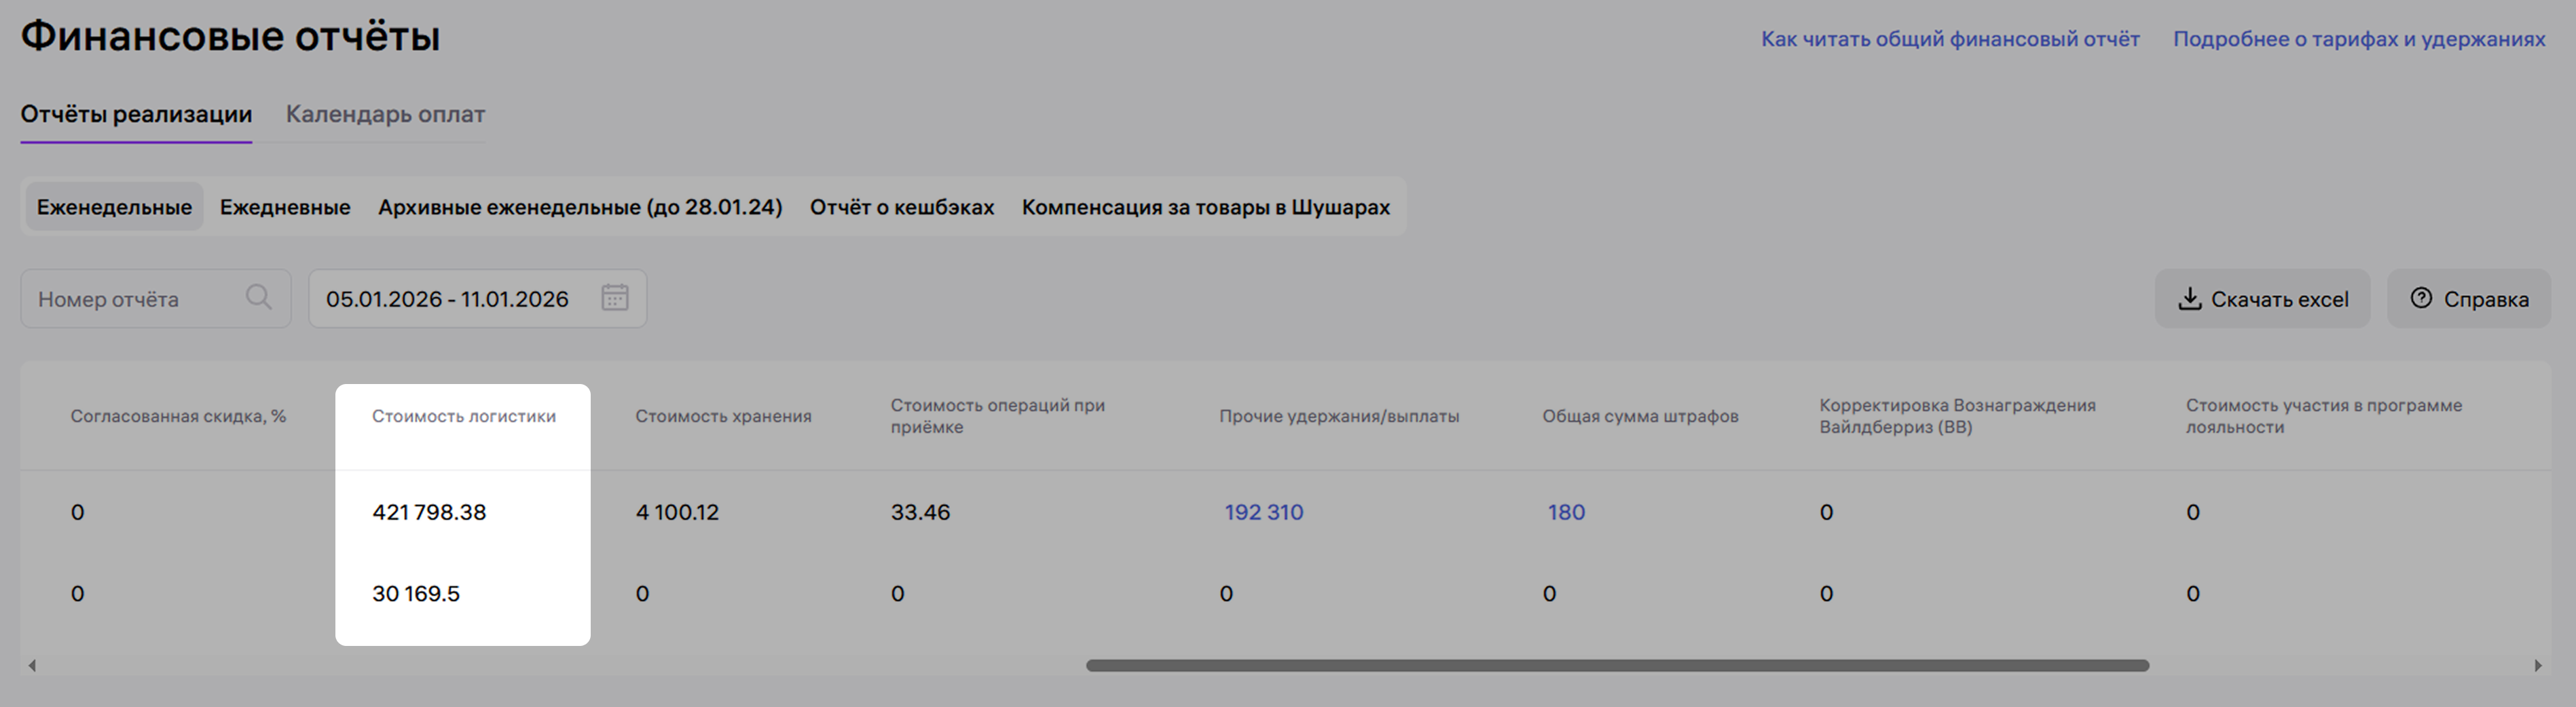Open Подробнее о тарифах и удержаниях link
The image size is (2576, 707).
(x=2359, y=39)
